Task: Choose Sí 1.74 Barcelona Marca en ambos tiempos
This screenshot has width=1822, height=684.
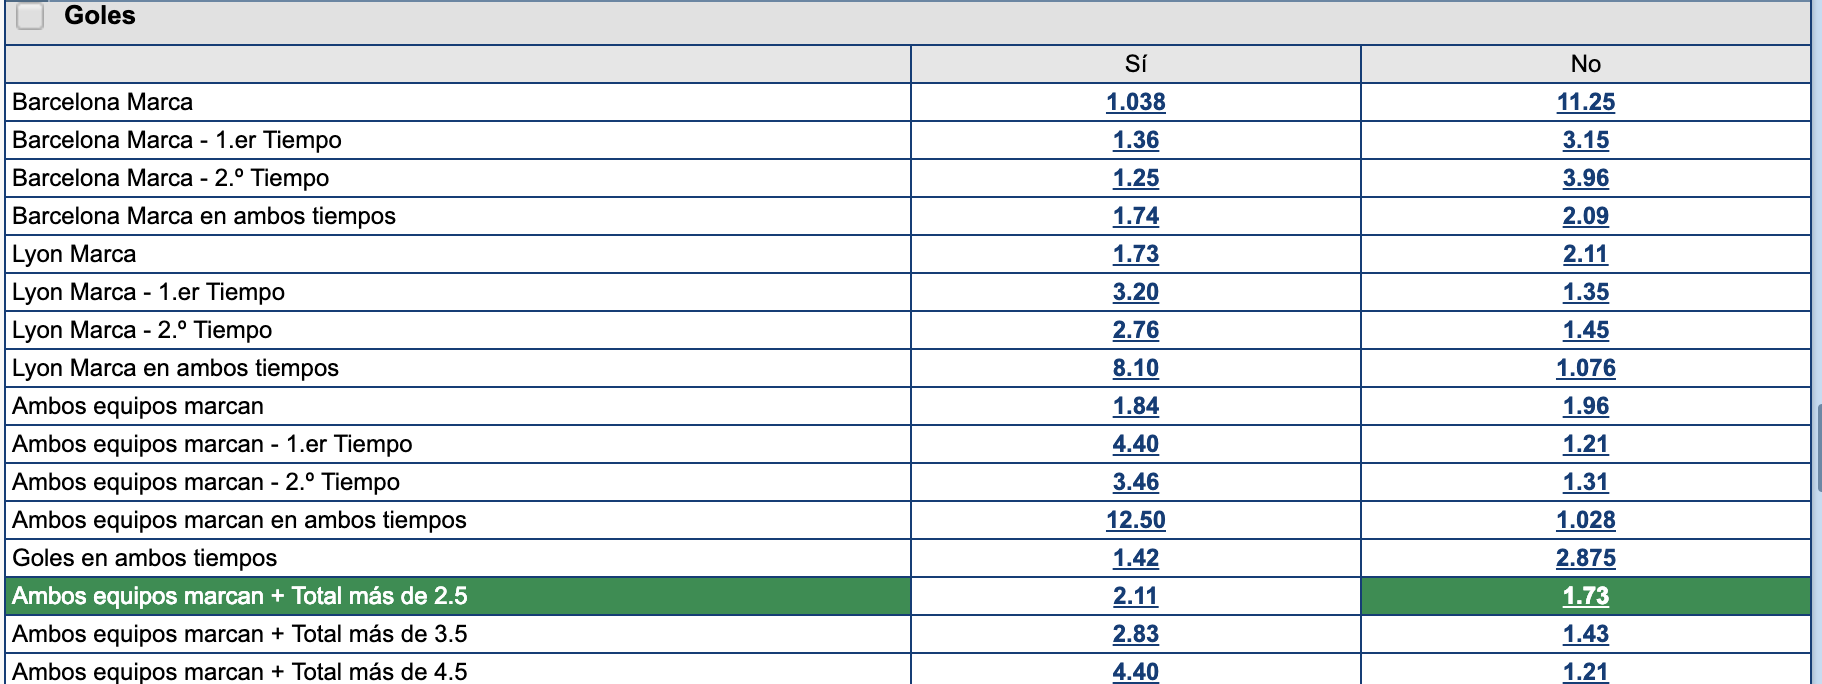Action: coord(1135,216)
